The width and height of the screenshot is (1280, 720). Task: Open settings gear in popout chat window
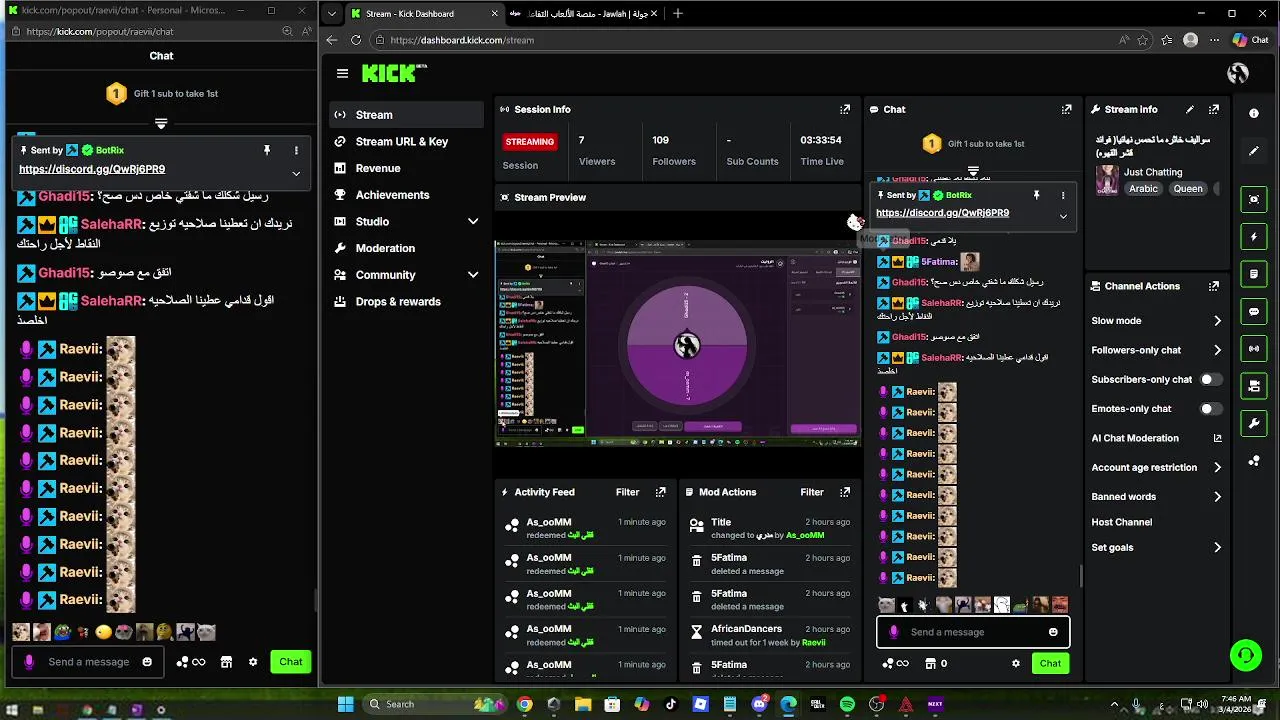pyautogui.click(x=253, y=662)
